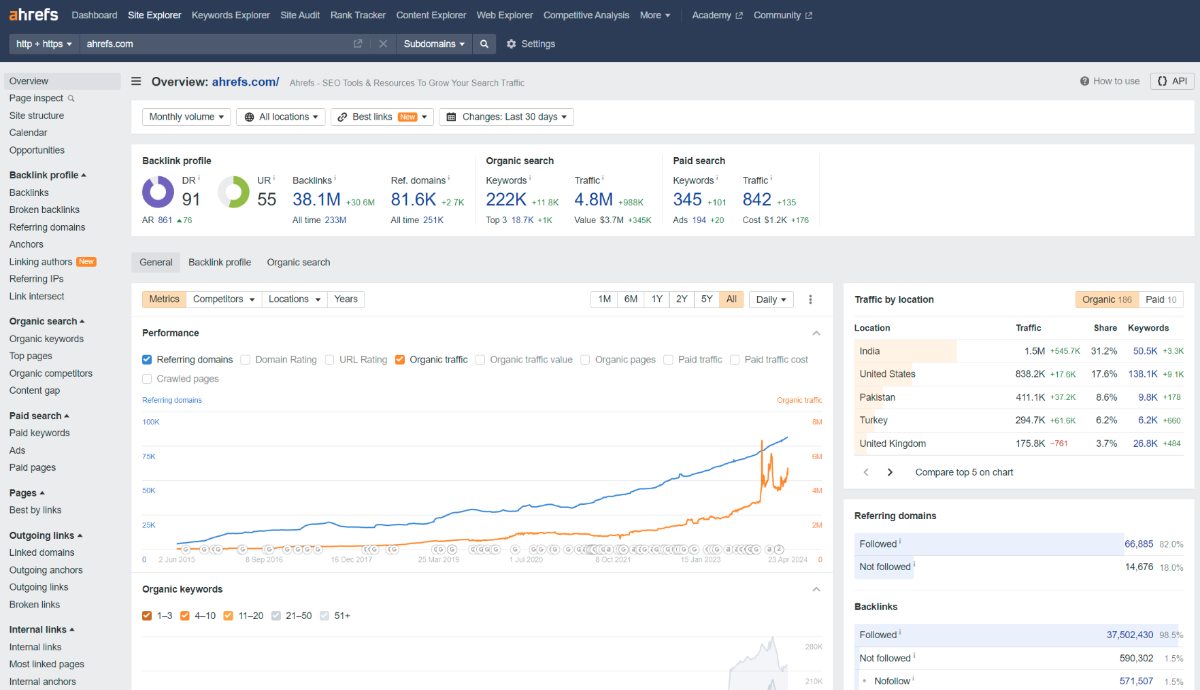Click Followed info icon under Referring domains
The height and width of the screenshot is (690, 1200).
click(x=900, y=542)
